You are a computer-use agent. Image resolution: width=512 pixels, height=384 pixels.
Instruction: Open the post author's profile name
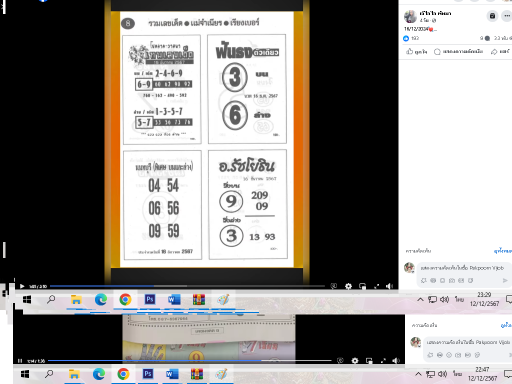point(435,13)
